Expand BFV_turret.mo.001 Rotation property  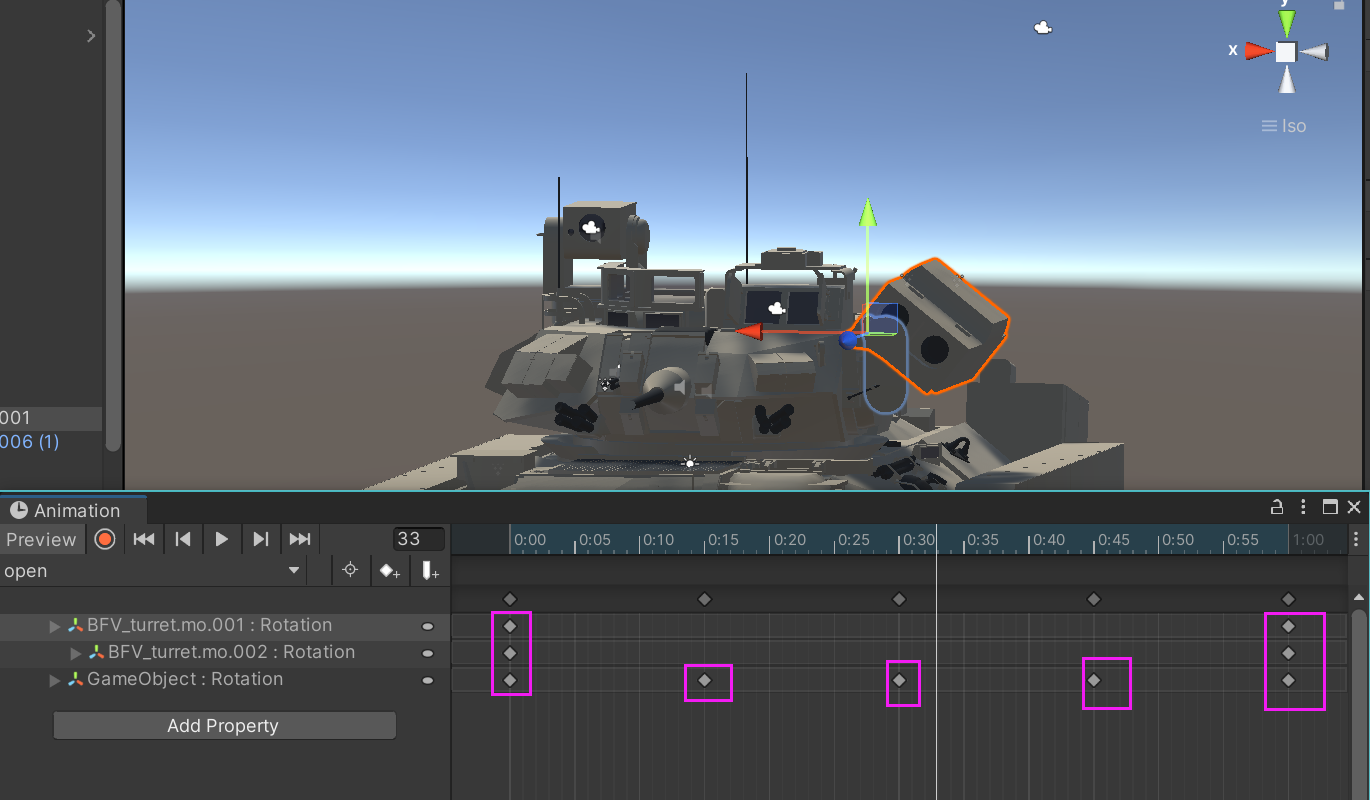coord(55,626)
